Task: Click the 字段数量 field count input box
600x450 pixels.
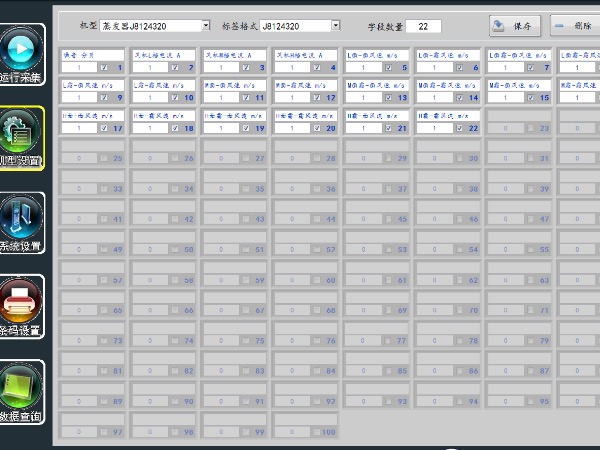Action: pyautogui.click(x=423, y=26)
